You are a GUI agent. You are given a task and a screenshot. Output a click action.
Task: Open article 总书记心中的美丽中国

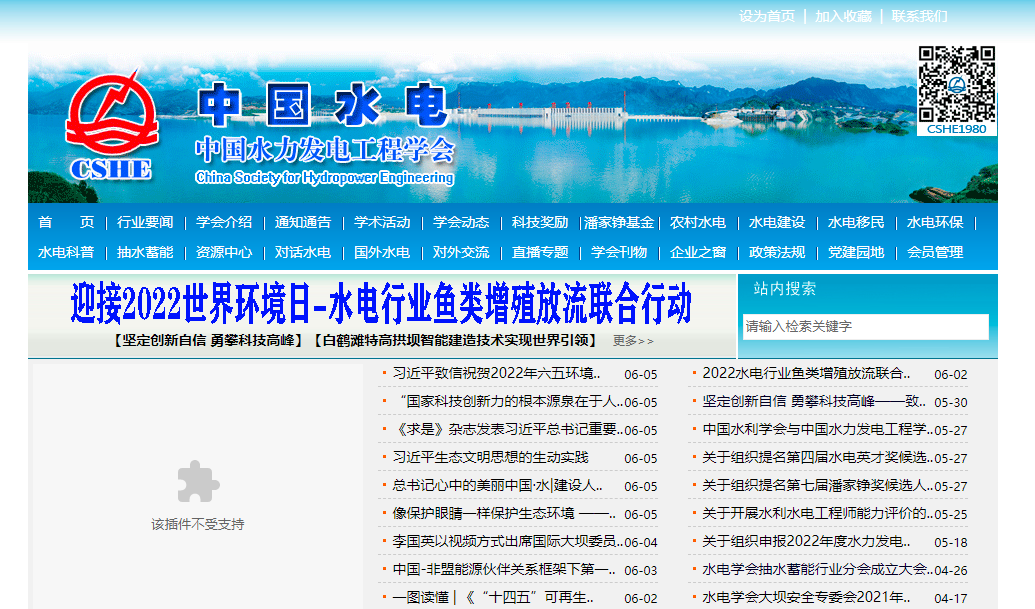[498, 486]
